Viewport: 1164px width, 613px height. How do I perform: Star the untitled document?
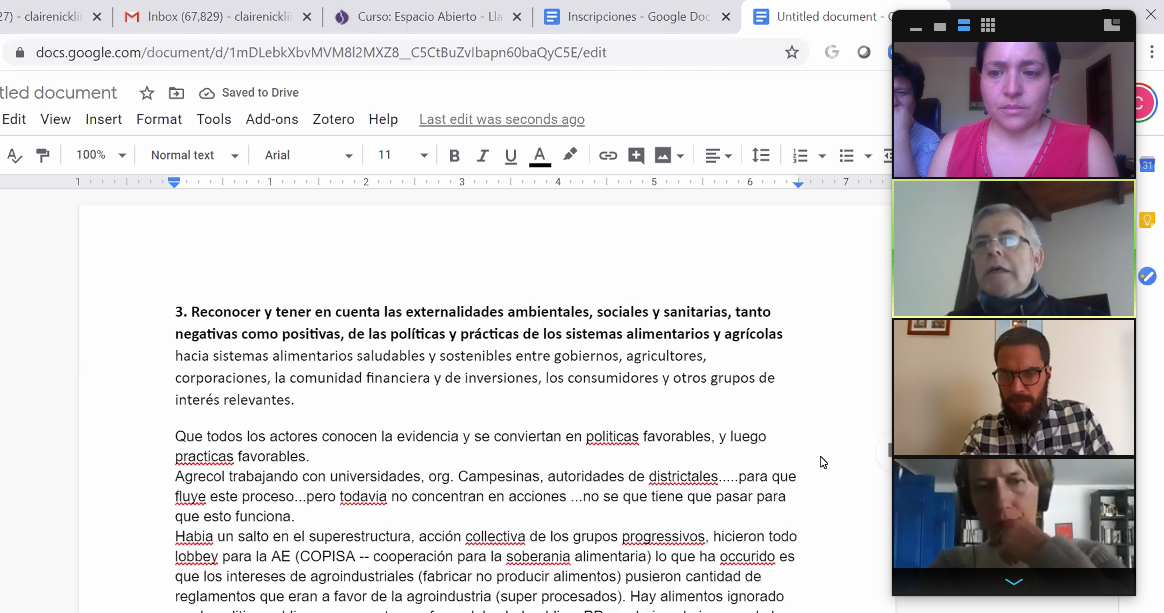(x=147, y=93)
